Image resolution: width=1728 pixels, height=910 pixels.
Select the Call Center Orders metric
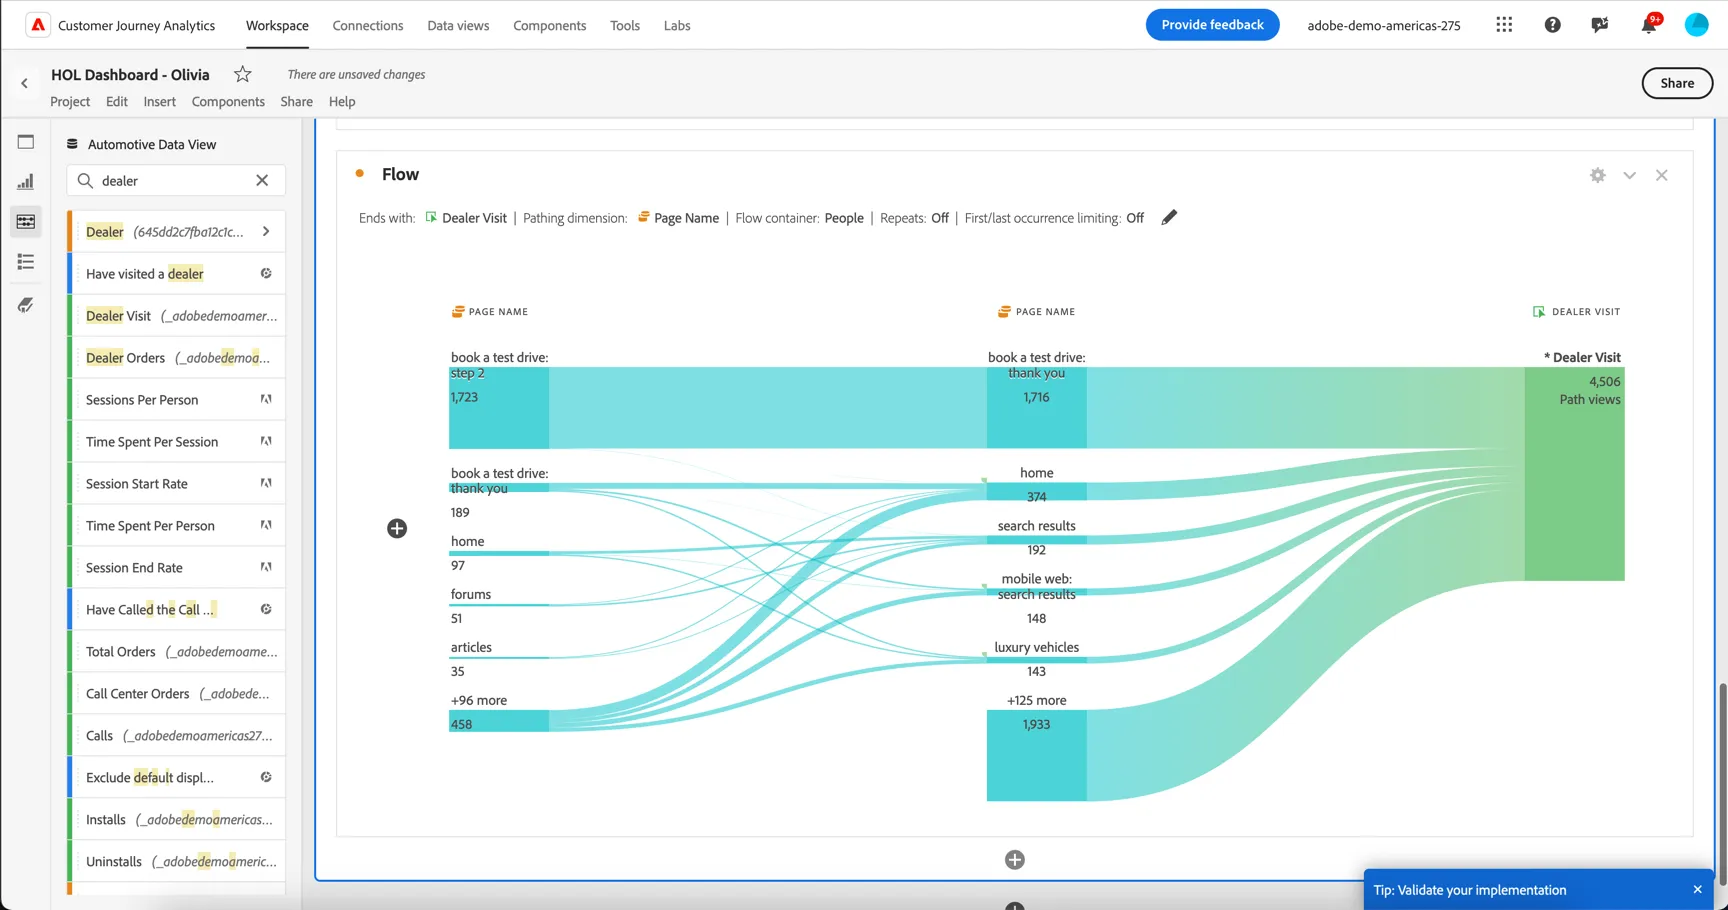point(176,694)
